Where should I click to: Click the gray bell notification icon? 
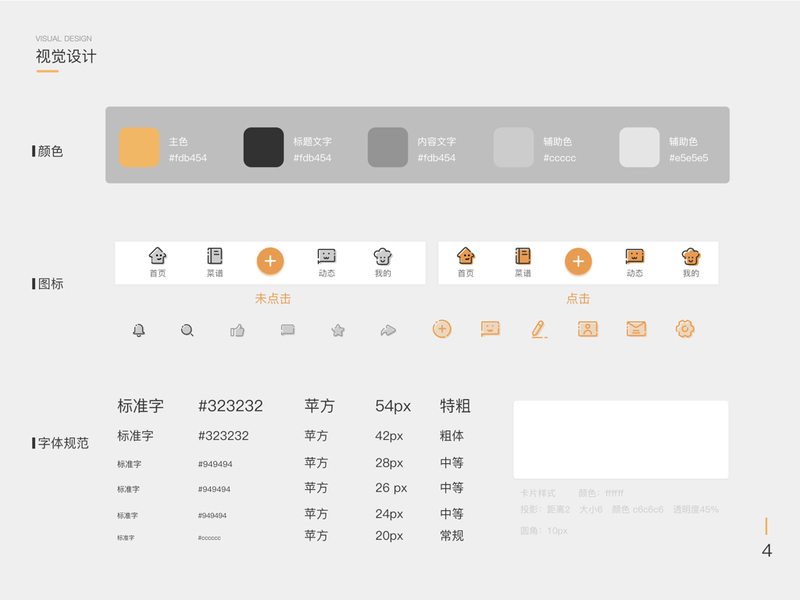click(x=139, y=330)
